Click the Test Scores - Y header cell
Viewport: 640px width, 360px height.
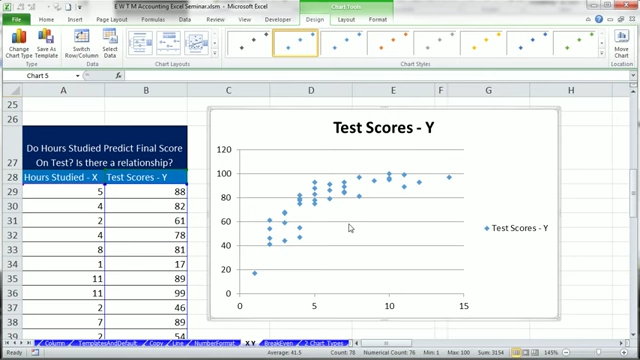pos(146,177)
